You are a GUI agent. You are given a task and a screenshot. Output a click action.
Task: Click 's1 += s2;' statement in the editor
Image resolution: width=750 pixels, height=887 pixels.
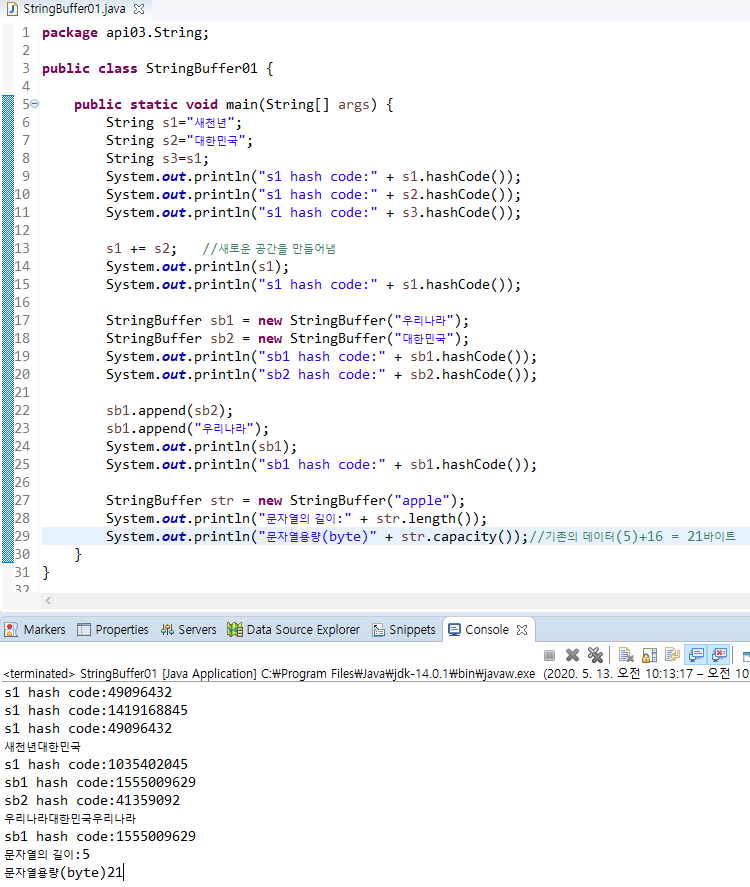[x=141, y=248]
